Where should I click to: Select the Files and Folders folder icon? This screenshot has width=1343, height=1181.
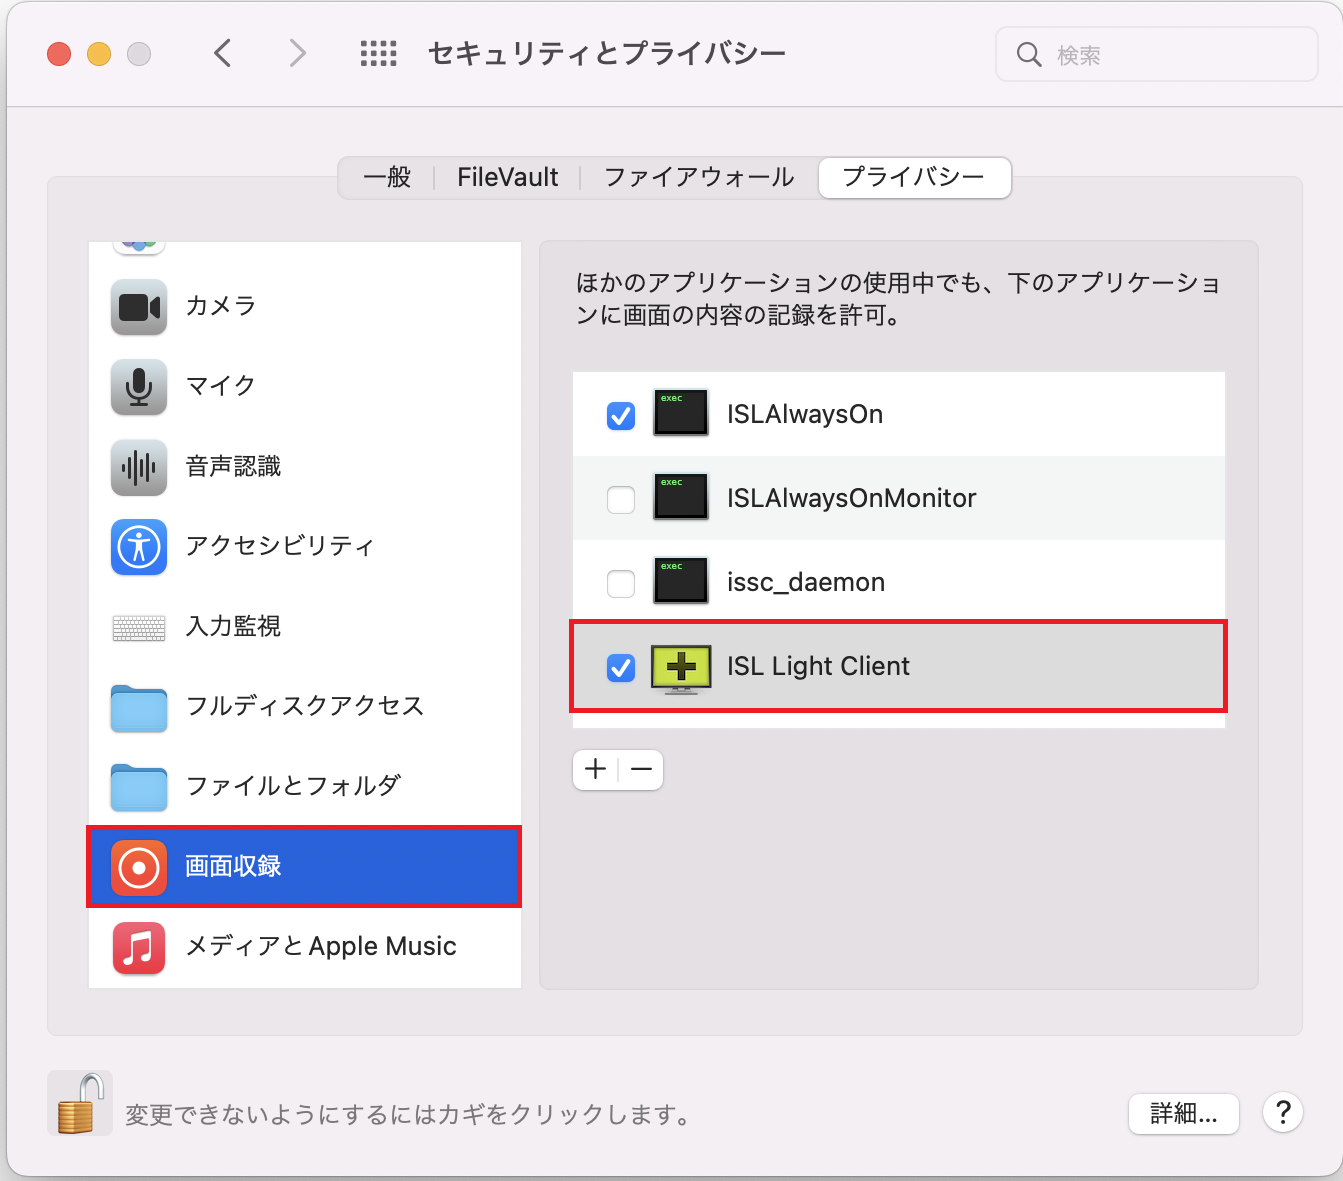139,788
